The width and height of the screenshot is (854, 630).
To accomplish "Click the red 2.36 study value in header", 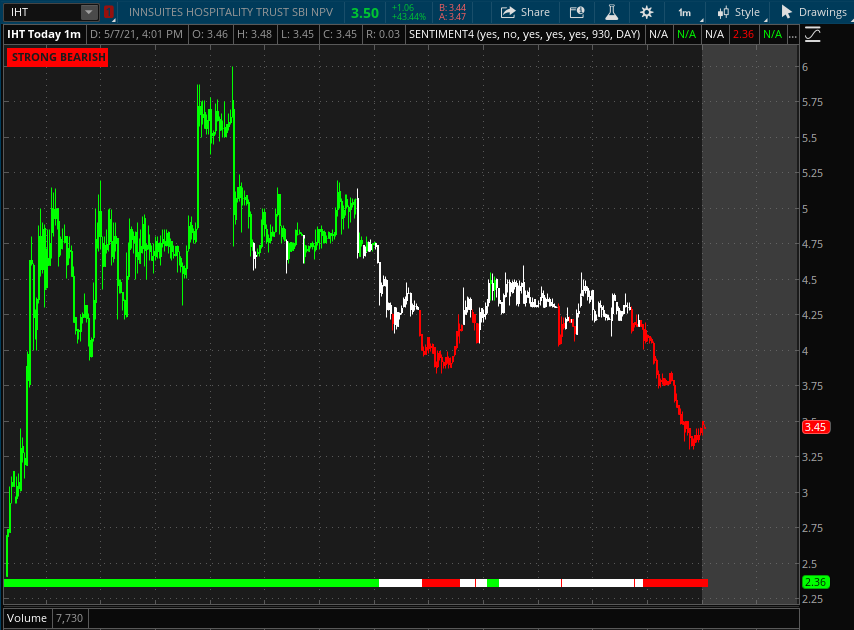I will click(743, 34).
